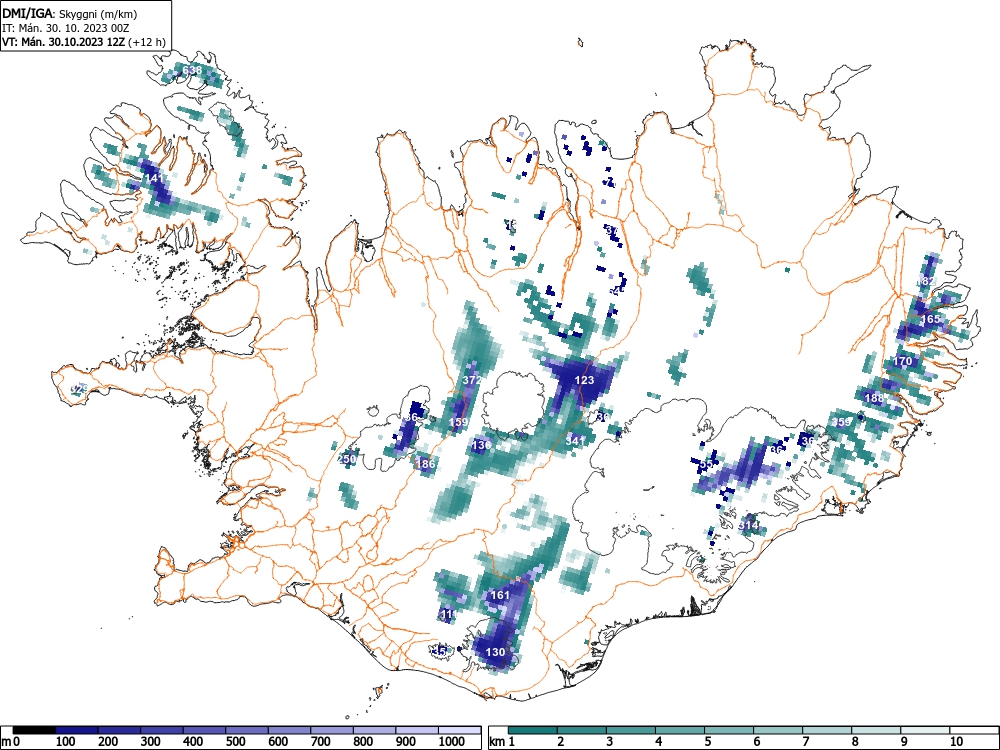Click the 188 value label
The width and height of the screenshot is (1000, 750).
[x=874, y=398]
